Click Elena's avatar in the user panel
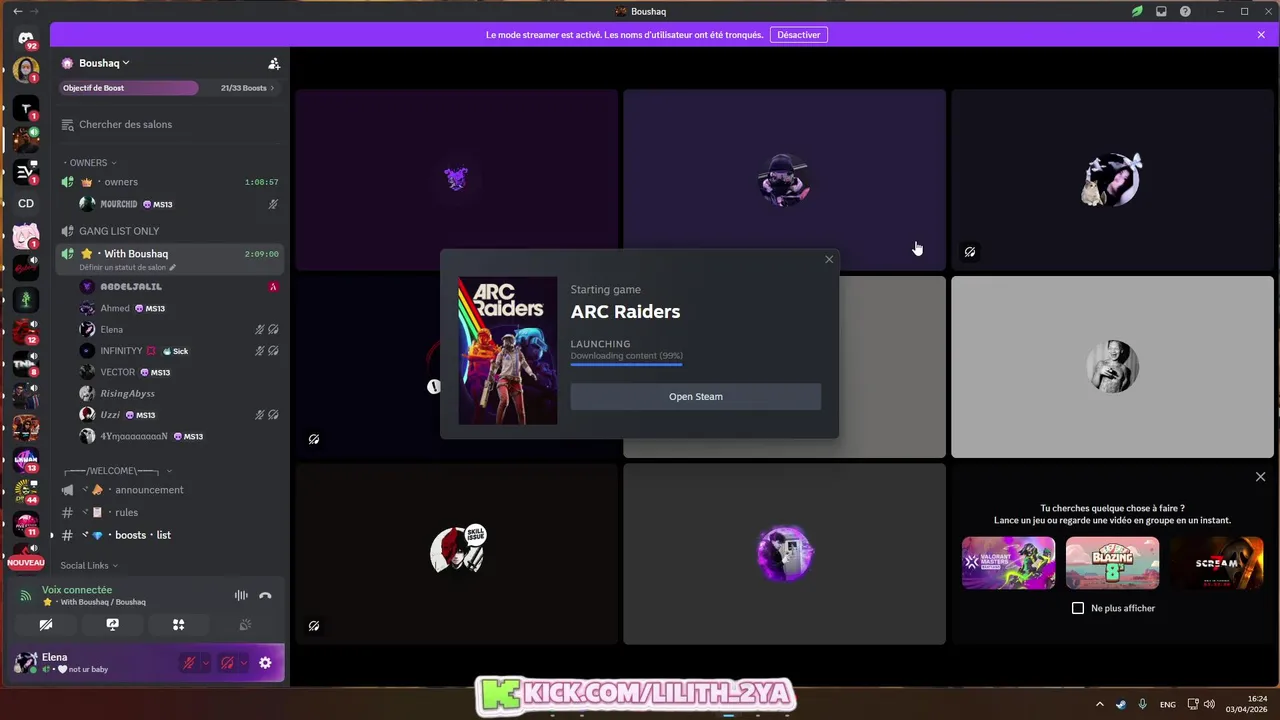 (x=26, y=662)
